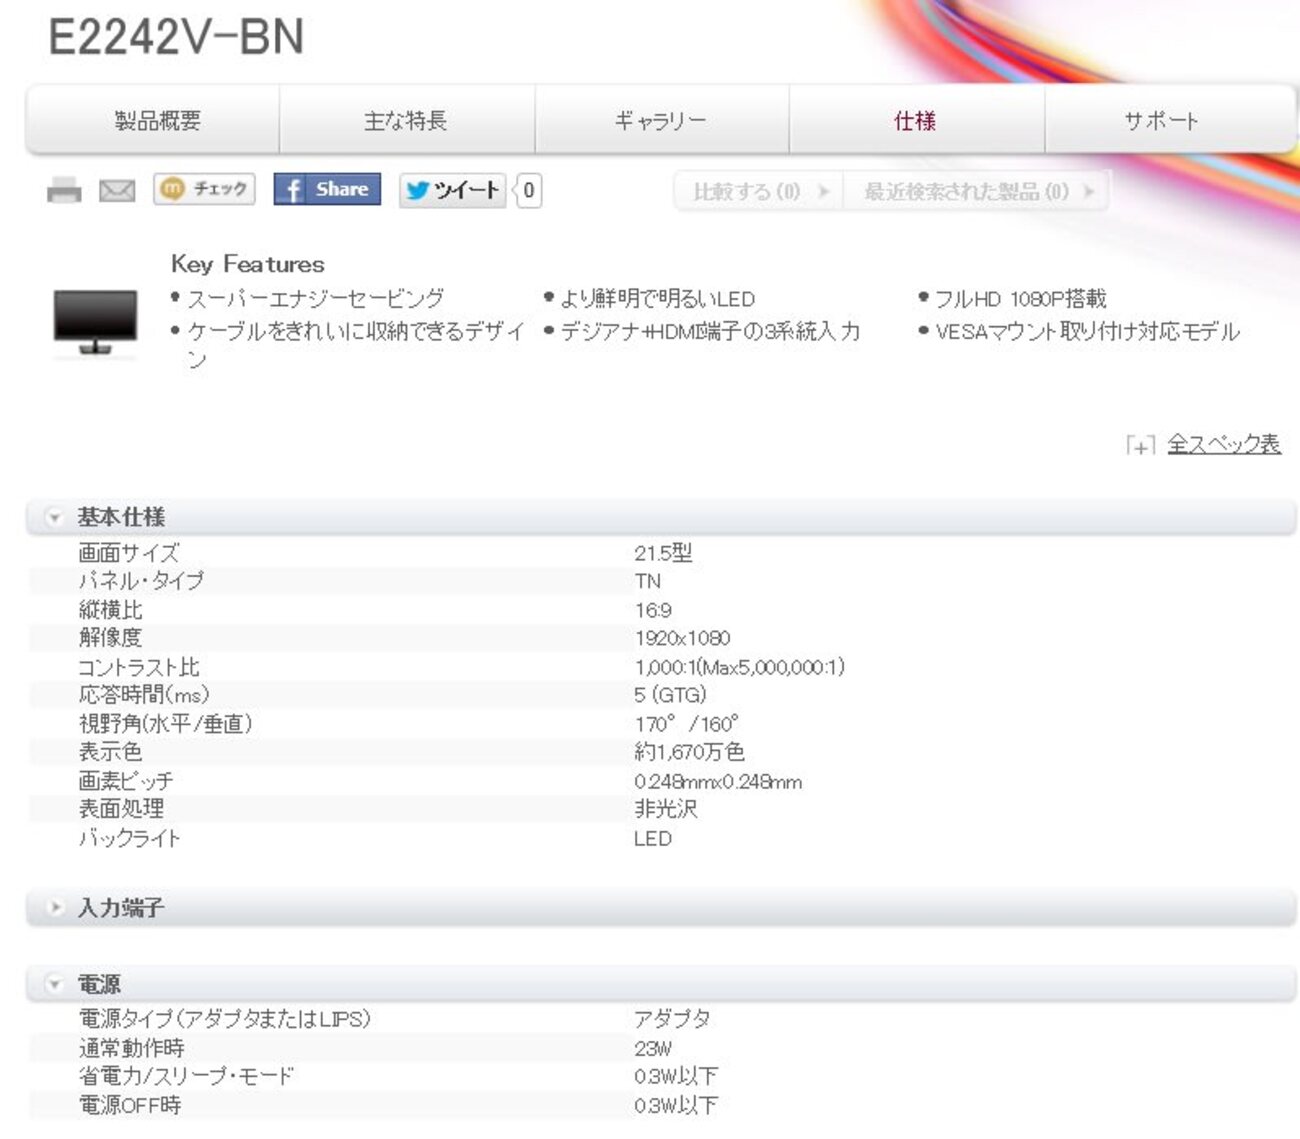Click the 0.248mmx0.248mm pixel pitch value

click(x=718, y=782)
